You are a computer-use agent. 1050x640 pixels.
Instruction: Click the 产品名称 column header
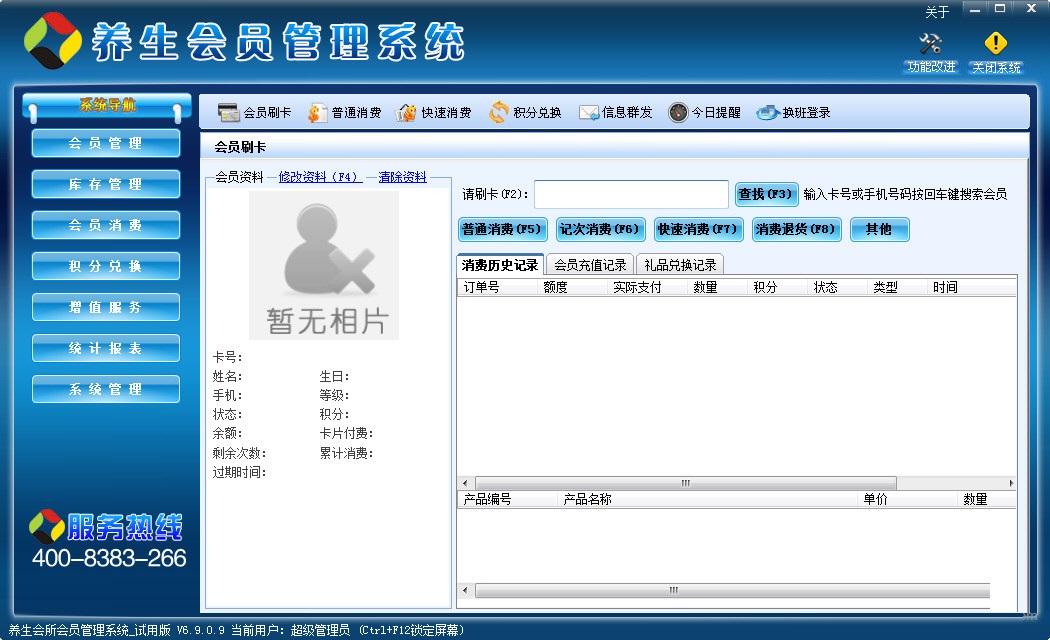point(707,499)
